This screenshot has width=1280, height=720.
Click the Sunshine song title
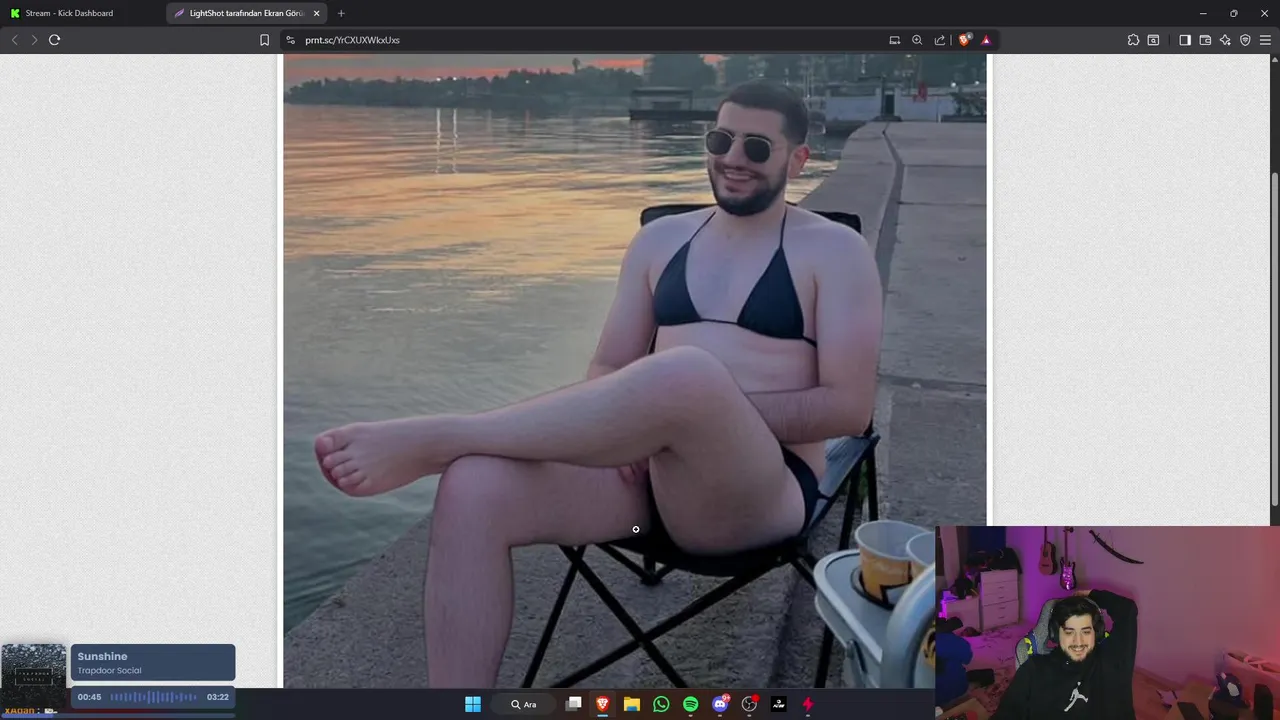pyautogui.click(x=102, y=656)
